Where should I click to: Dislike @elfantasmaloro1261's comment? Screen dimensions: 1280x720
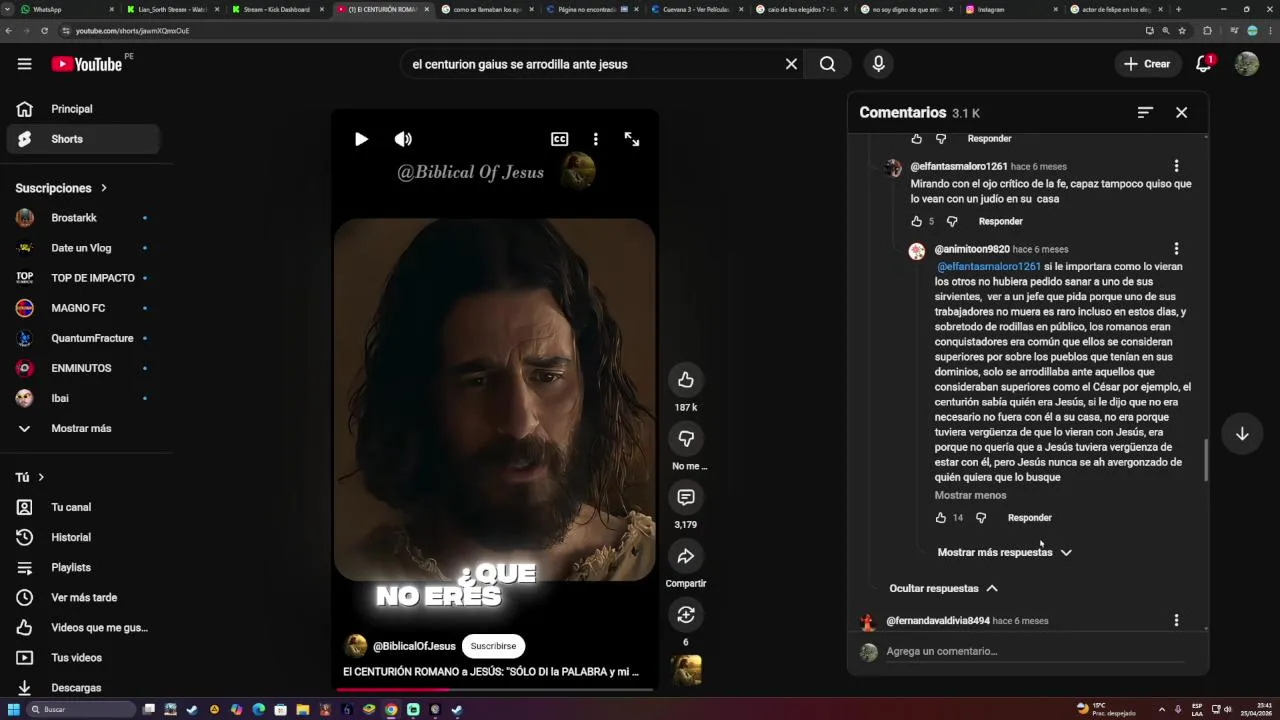[x=952, y=221]
